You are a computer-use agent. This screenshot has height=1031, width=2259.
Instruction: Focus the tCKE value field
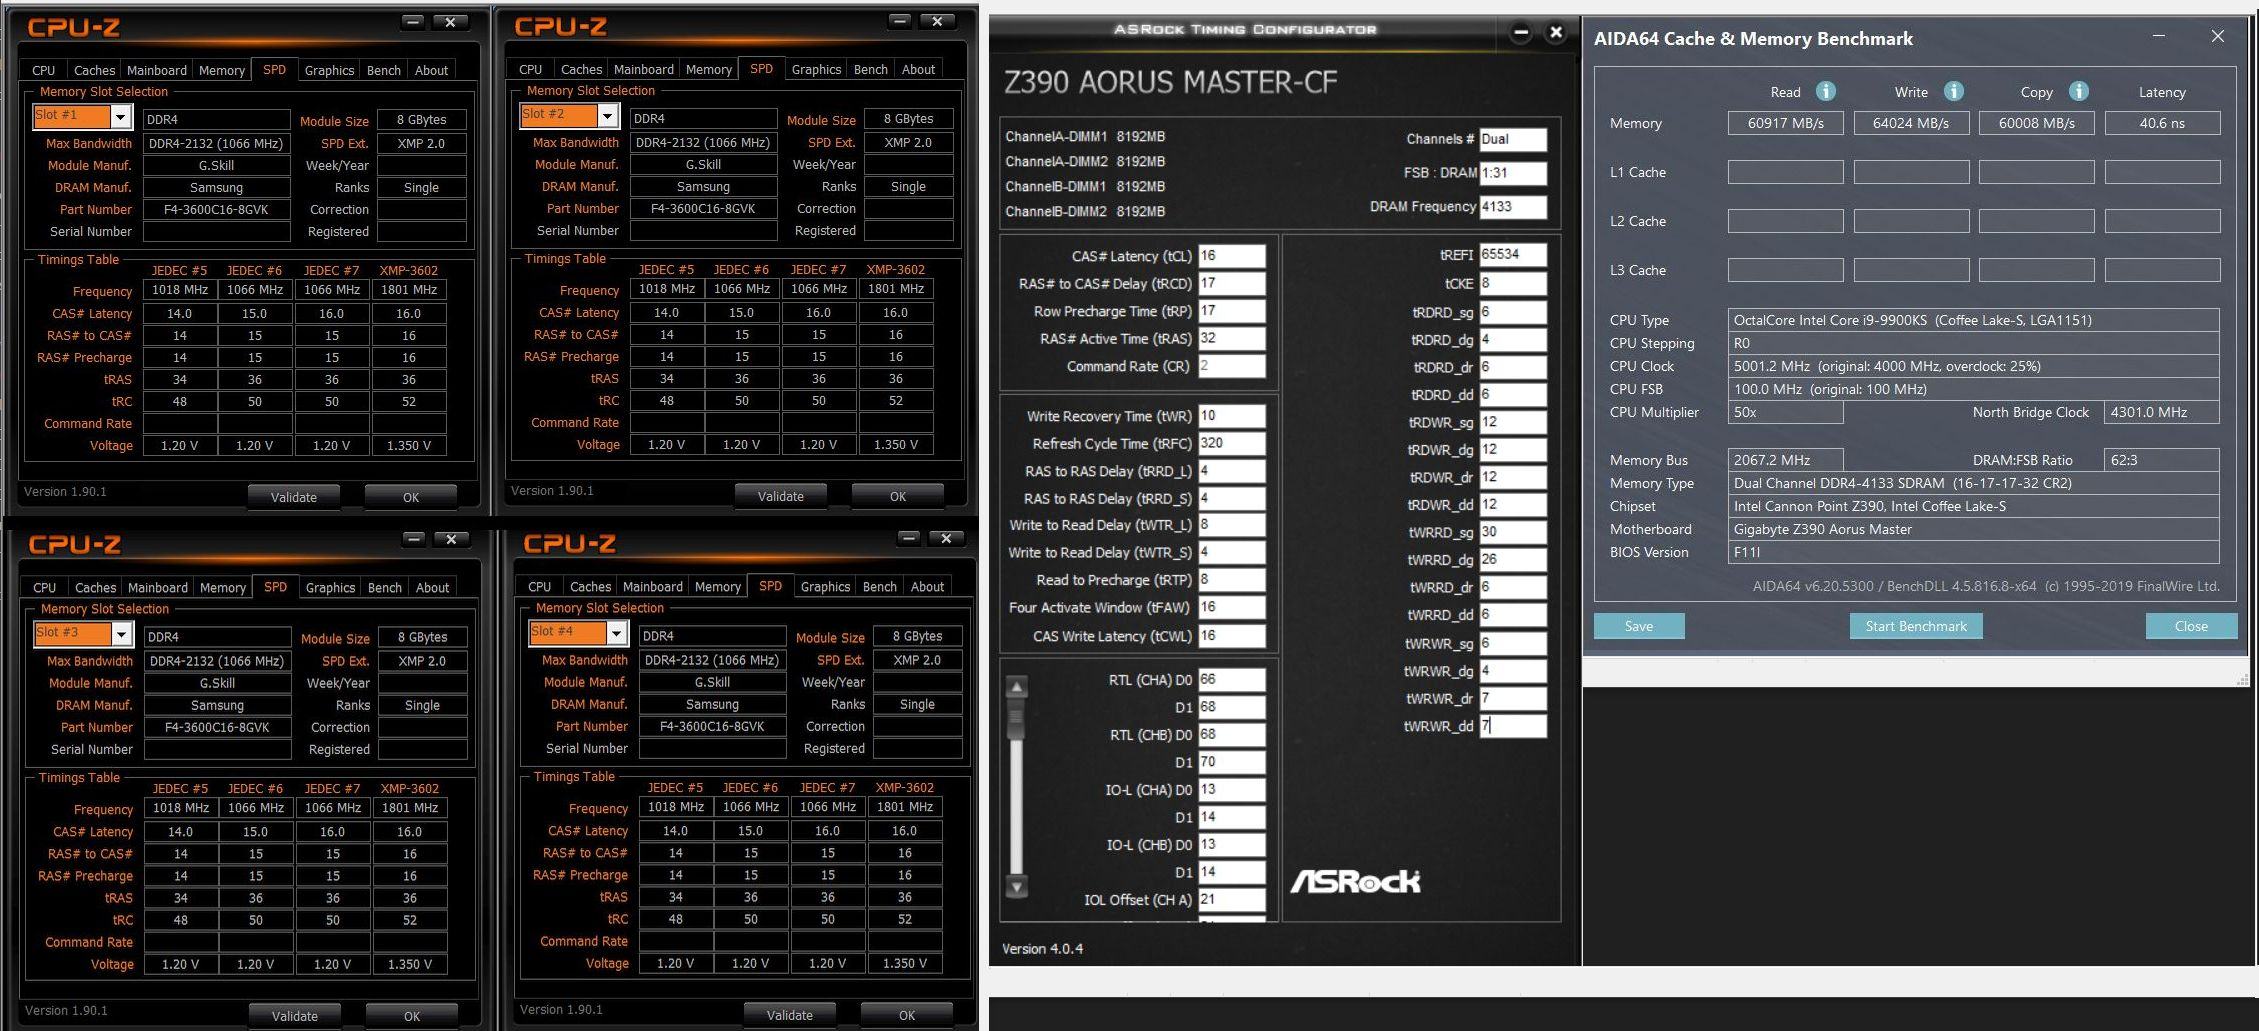coord(1513,283)
